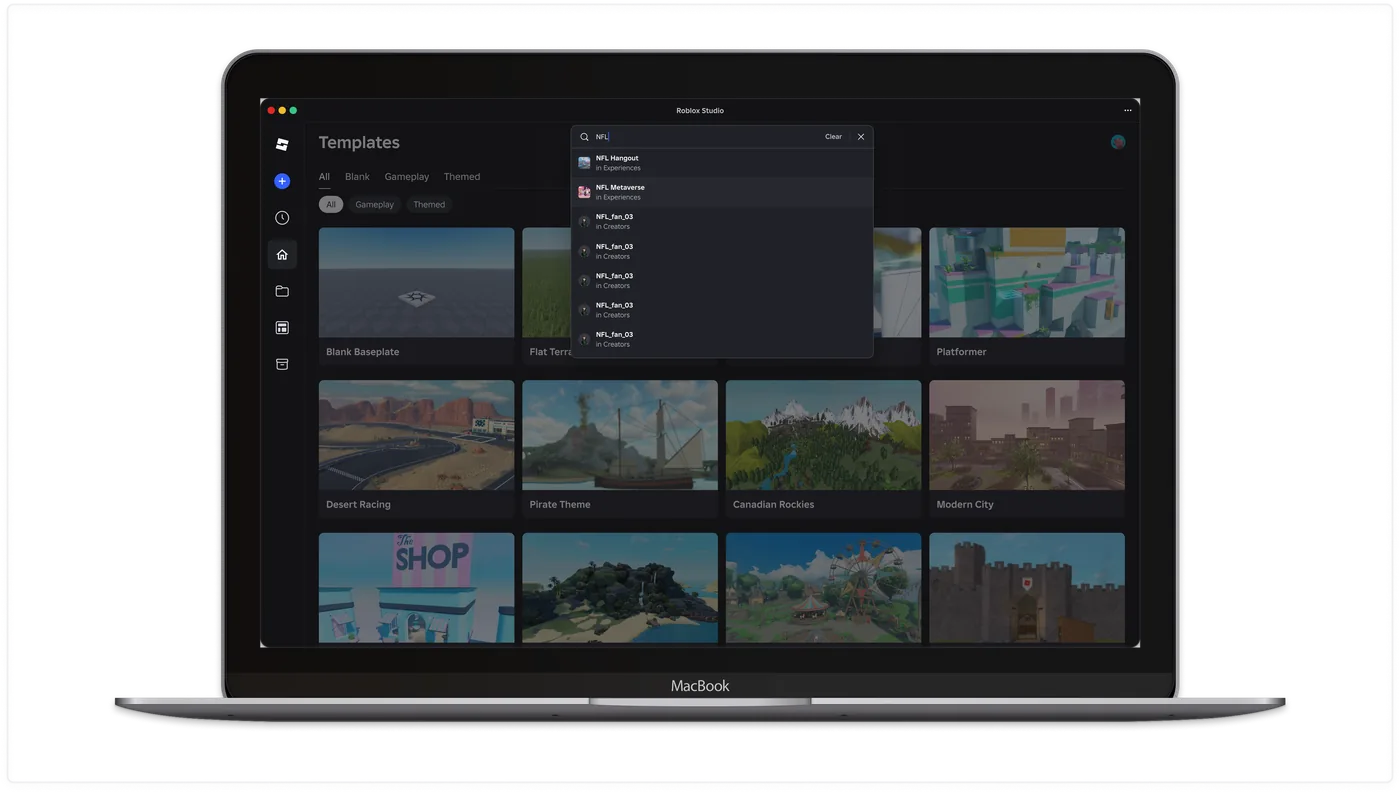
Task: Open the Flat Terrain template thumbnail
Action: pos(546,283)
